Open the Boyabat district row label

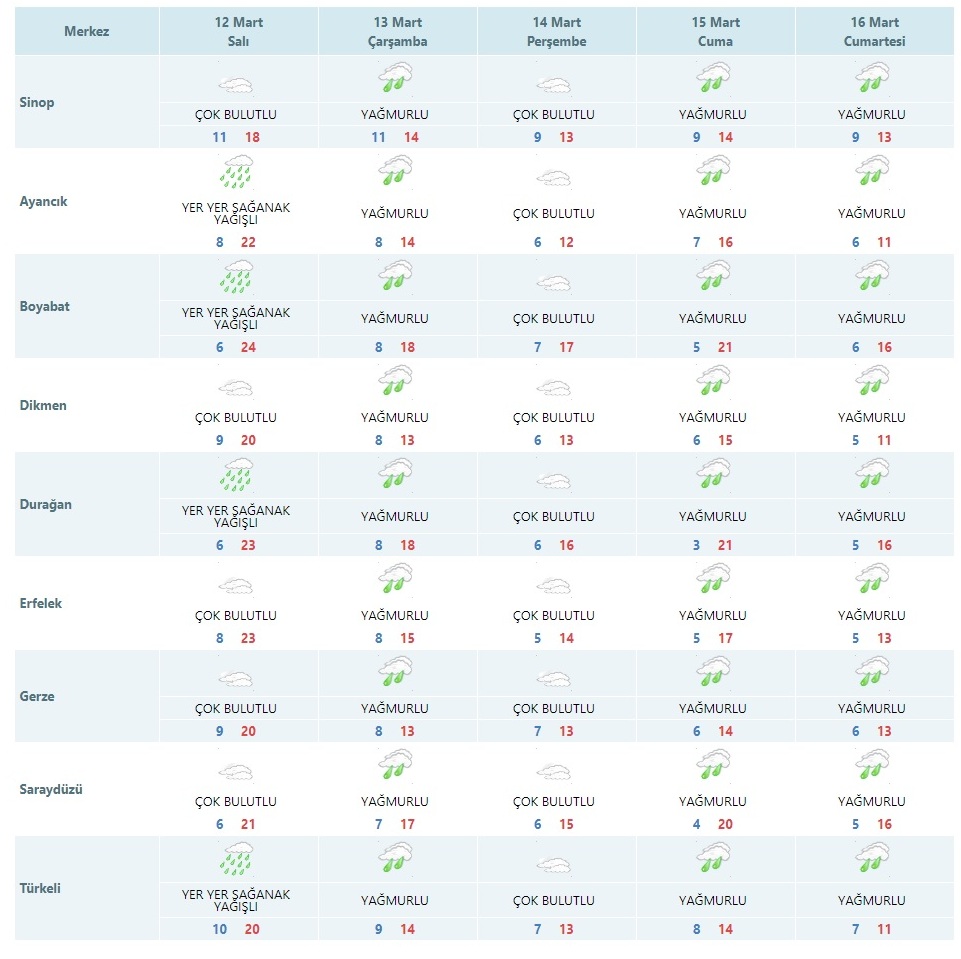point(45,306)
